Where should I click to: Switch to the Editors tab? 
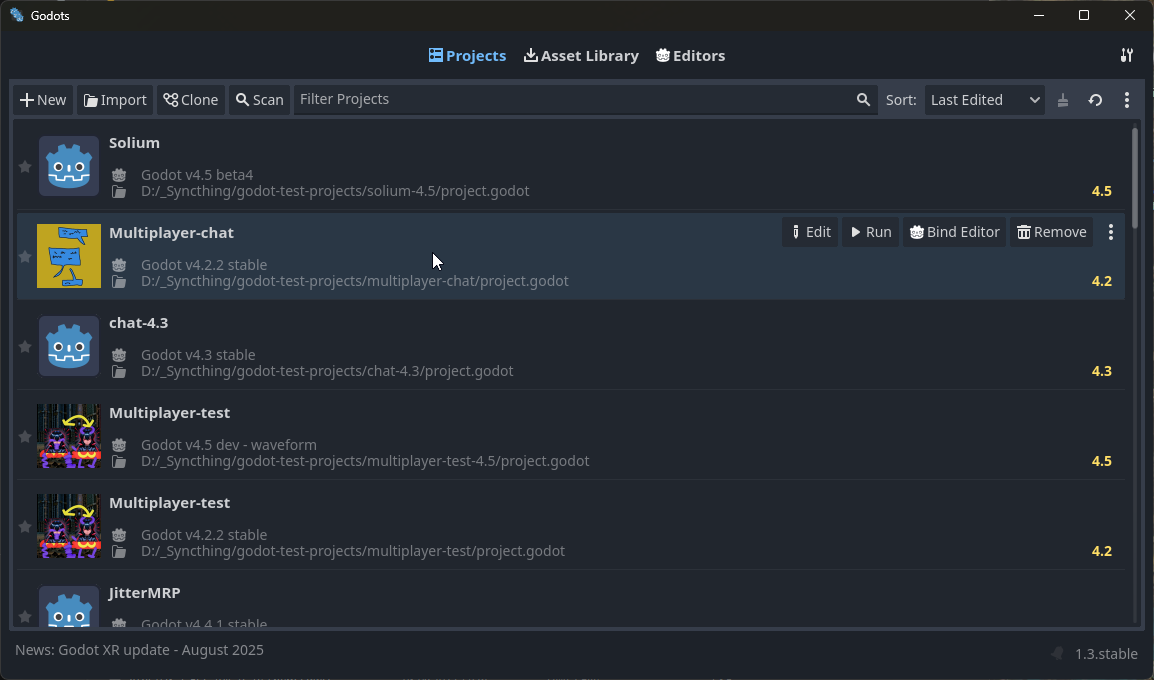690,56
